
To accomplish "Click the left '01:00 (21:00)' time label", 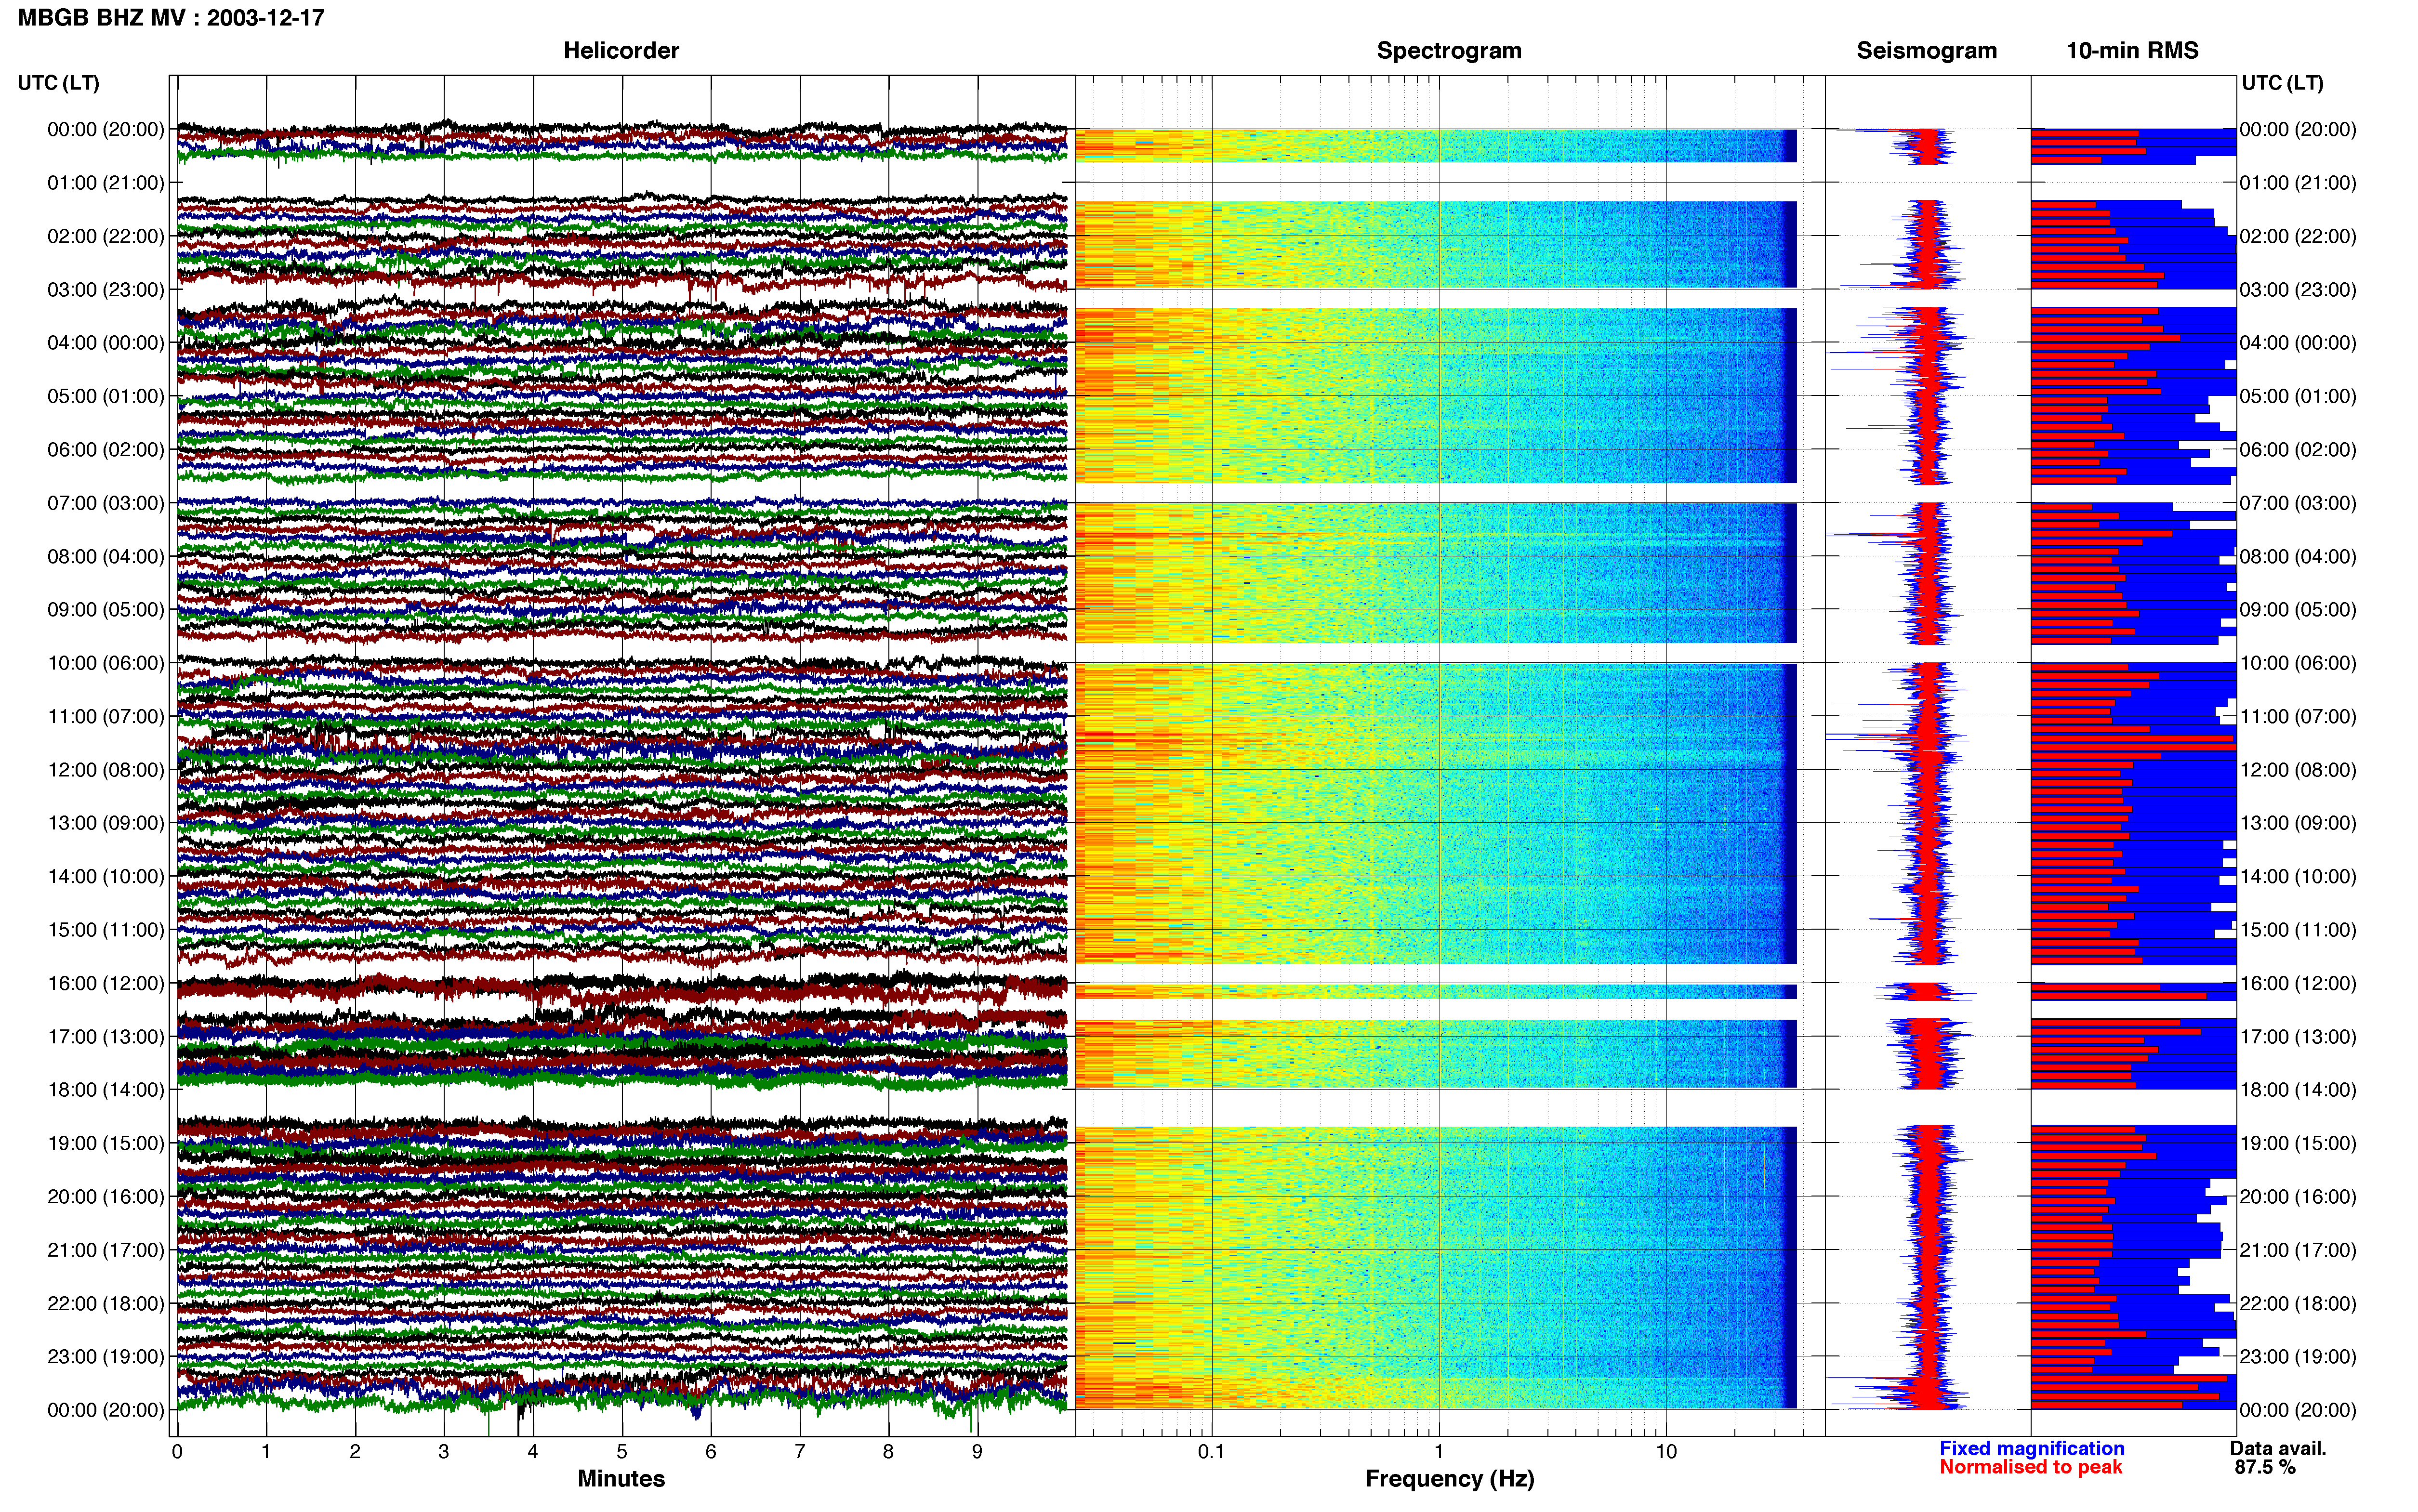I will (x=105, y=183).
